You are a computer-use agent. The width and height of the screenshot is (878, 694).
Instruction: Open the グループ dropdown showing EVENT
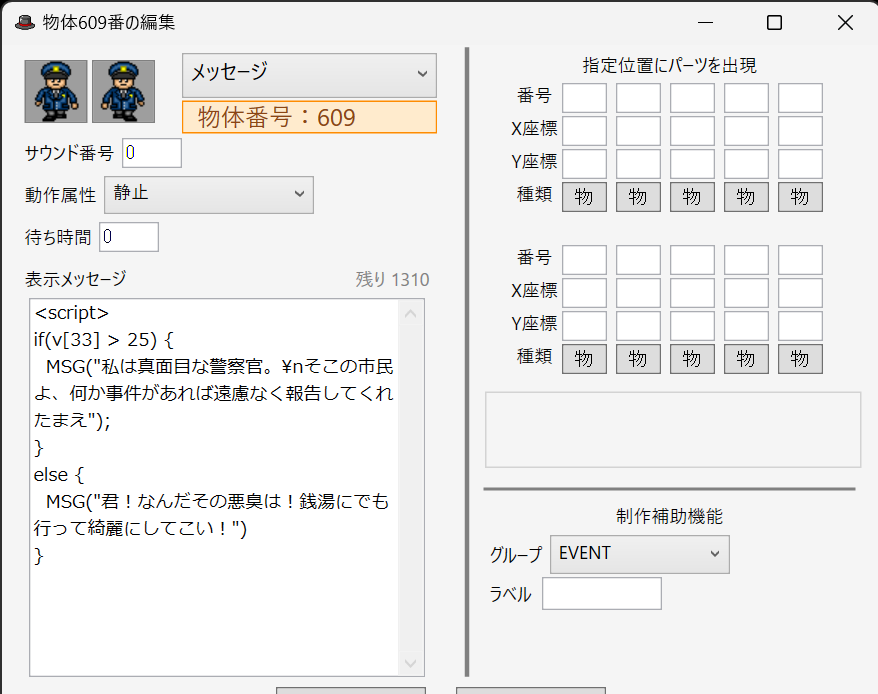tap(639, 554)
